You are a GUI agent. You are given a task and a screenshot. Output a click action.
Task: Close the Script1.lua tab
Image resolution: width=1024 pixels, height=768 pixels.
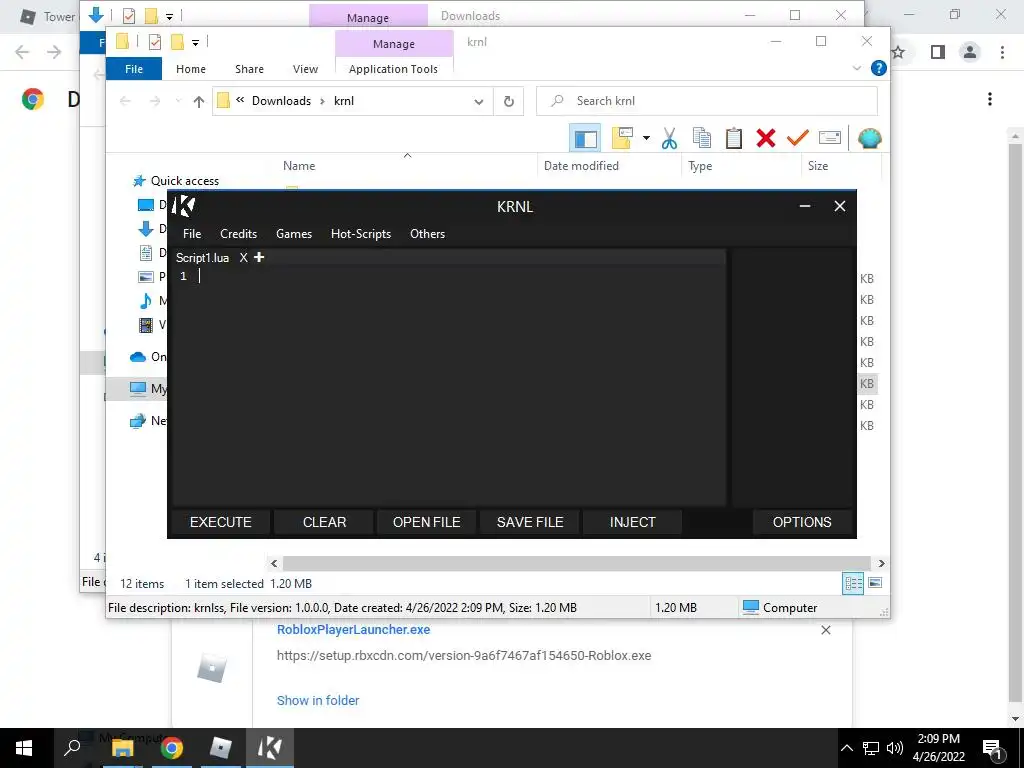[x=244, y=258]
